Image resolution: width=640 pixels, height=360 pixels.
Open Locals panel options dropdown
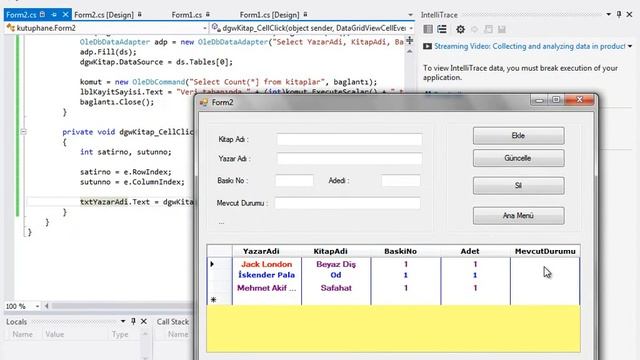pos(123,322)
